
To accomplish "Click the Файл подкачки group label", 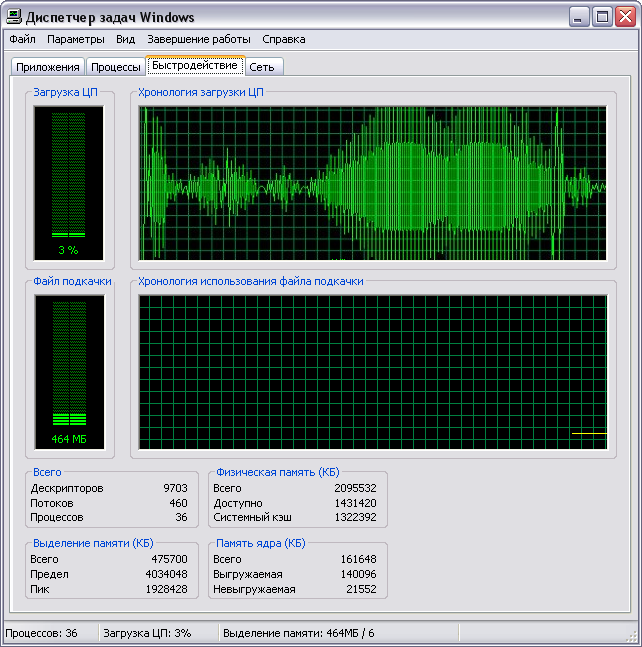I will click(x=72, y=281).
